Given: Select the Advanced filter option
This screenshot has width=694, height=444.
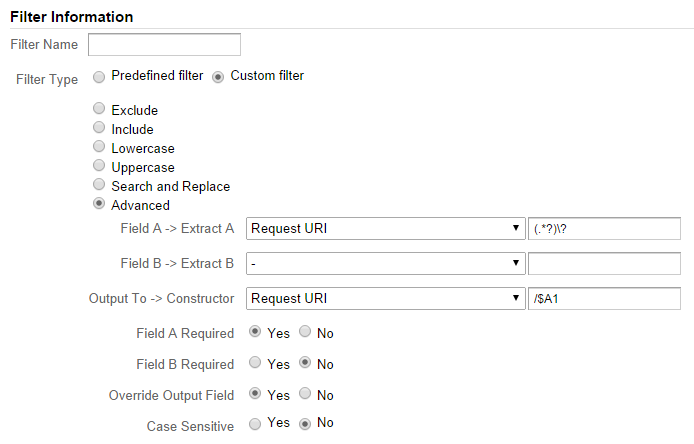Looking at the screenshot, I should (x=99, y=205).
